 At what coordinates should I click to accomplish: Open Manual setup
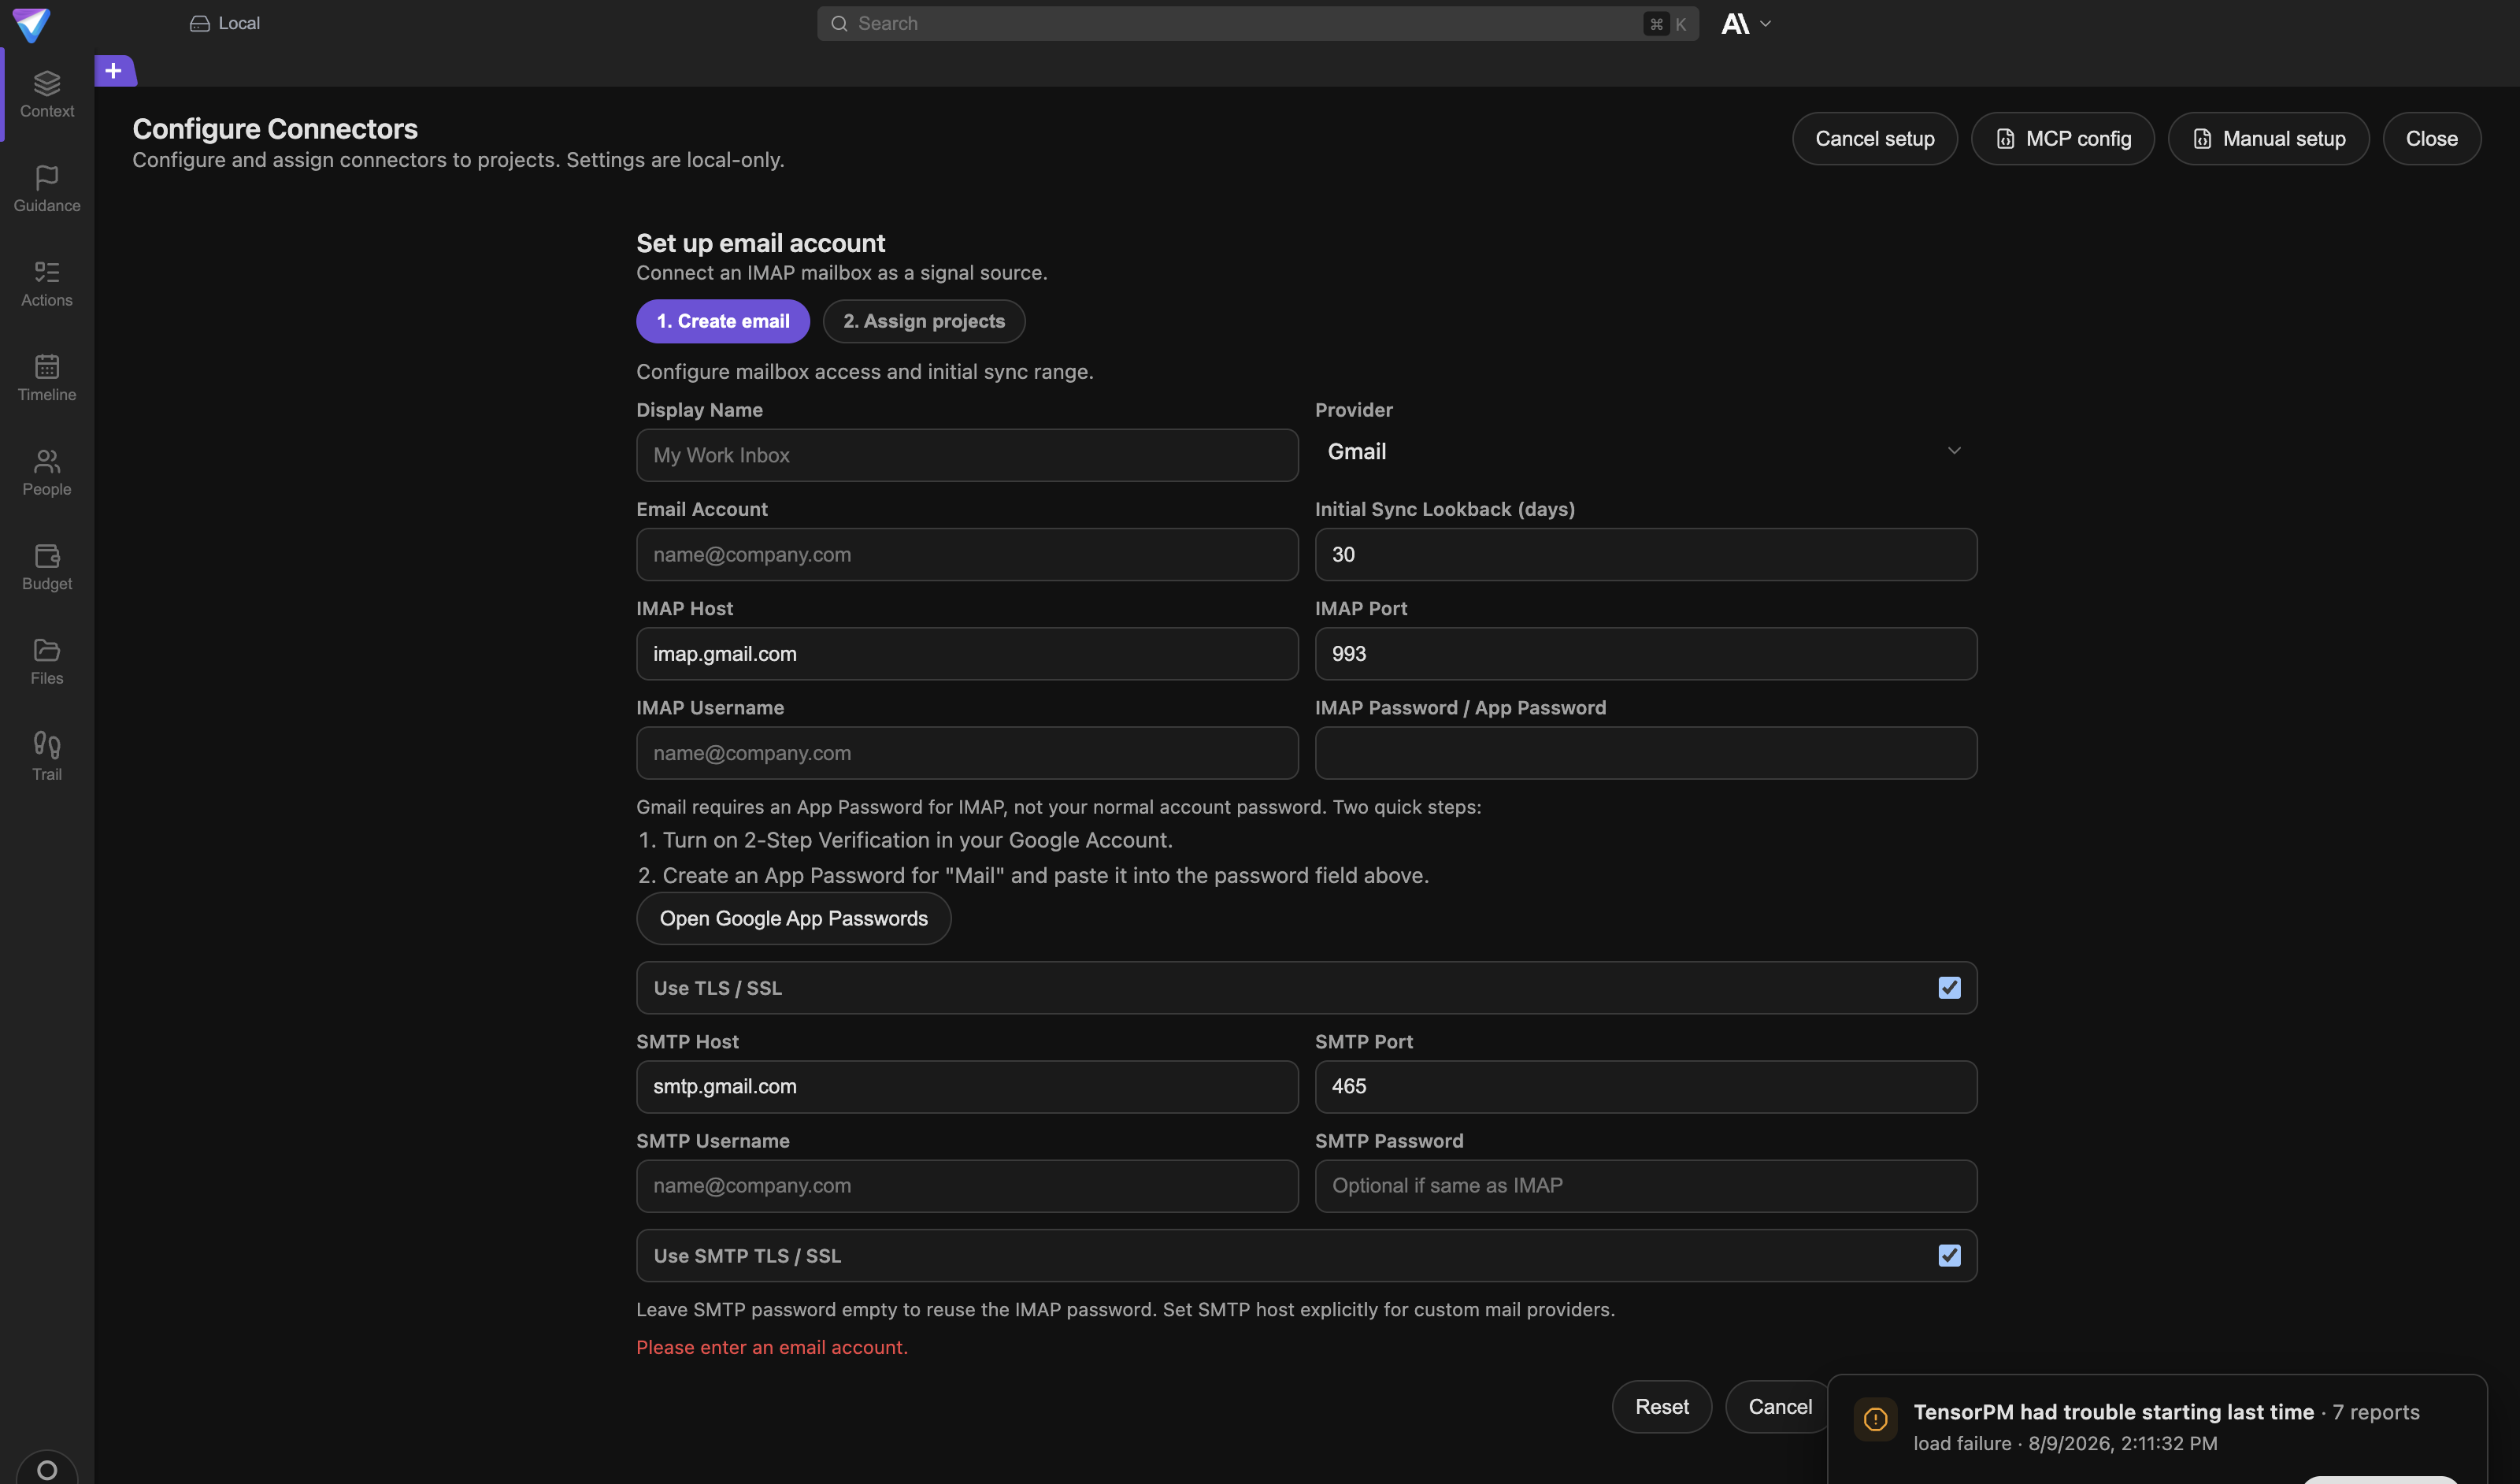[2268, 139]
